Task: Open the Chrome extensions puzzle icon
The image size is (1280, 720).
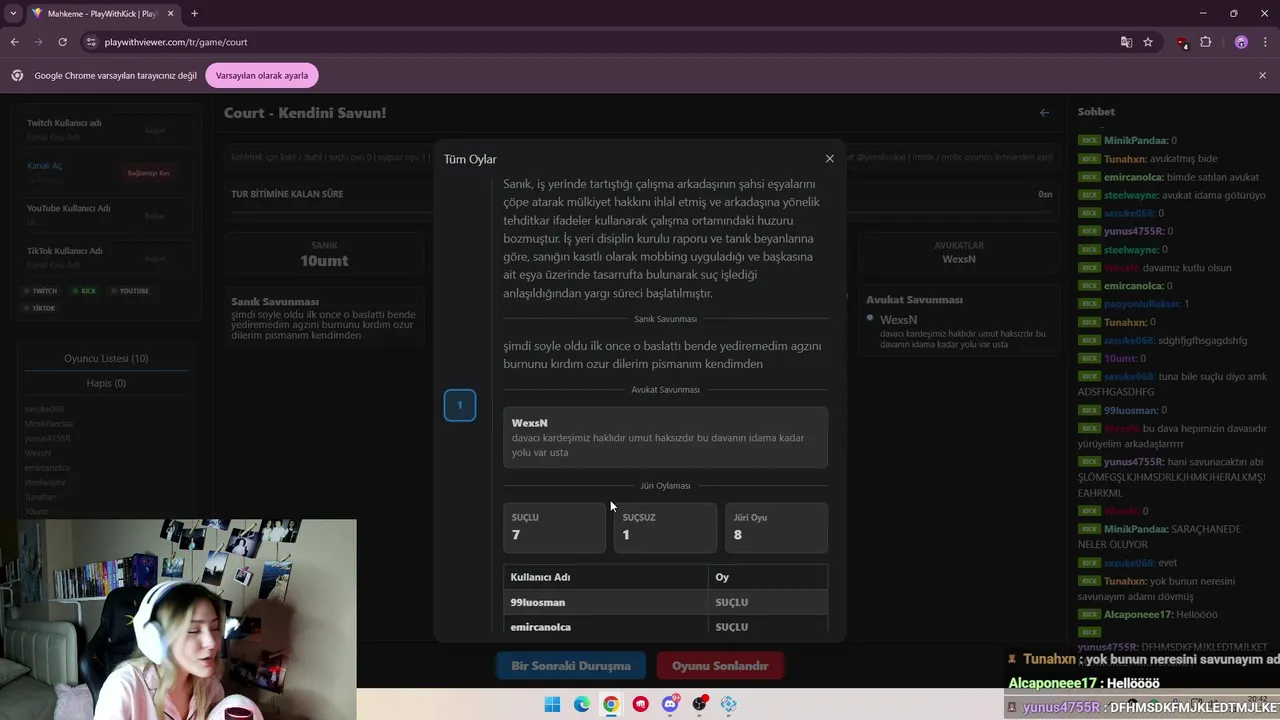Action: (x=1205, y=42)
